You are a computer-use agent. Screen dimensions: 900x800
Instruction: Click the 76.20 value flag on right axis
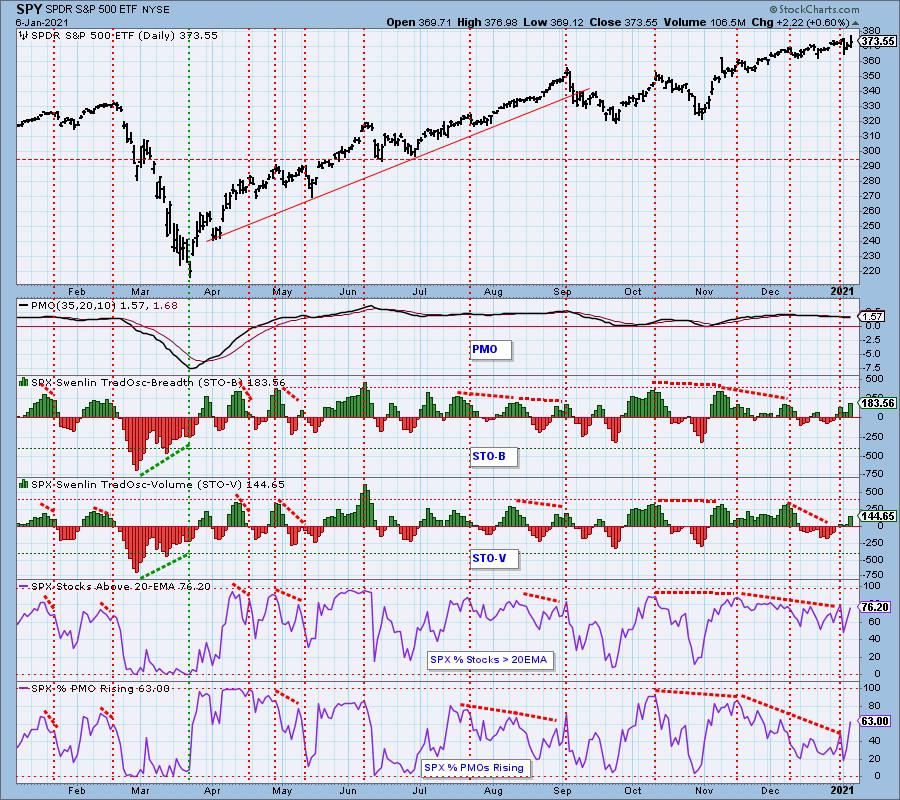[875, 607]
